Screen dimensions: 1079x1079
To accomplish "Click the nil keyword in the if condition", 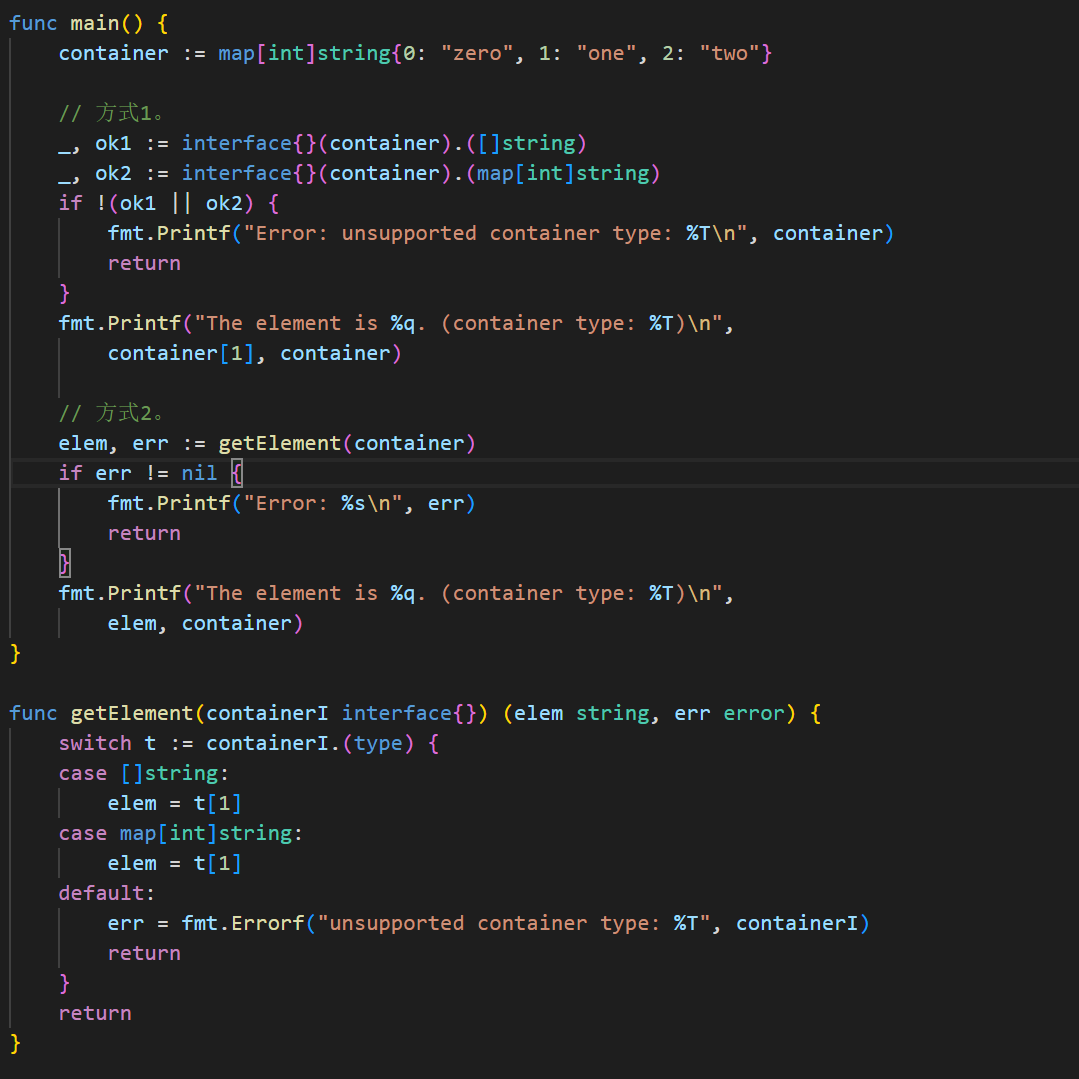I will [199, 473].
